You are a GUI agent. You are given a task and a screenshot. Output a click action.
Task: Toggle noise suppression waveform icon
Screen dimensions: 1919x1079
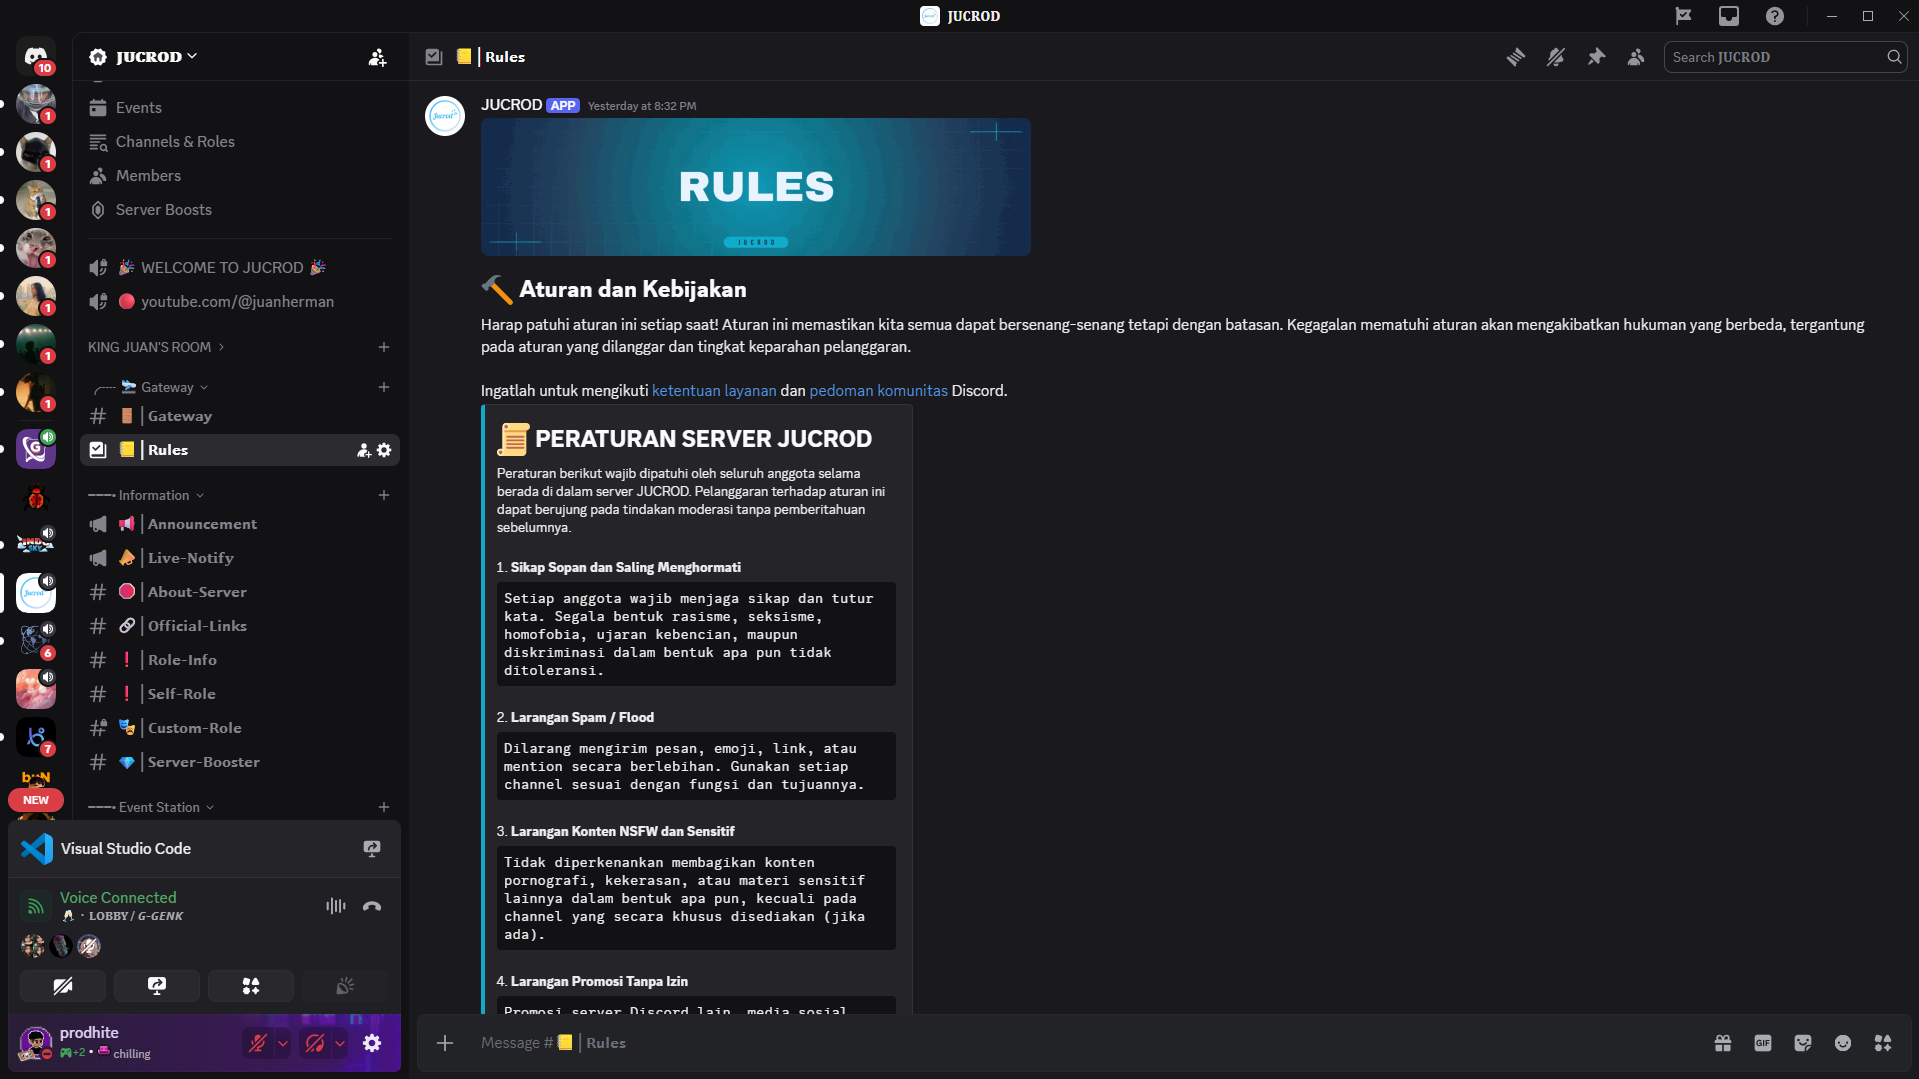pos(336,906)
